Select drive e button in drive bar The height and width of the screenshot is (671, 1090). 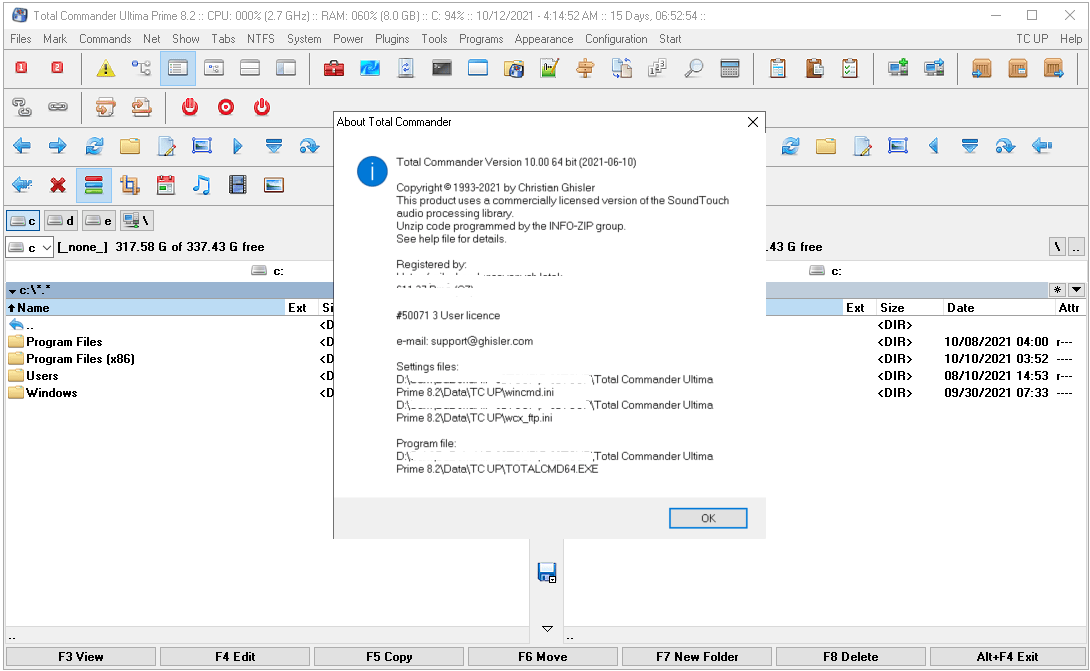point(99,220)
